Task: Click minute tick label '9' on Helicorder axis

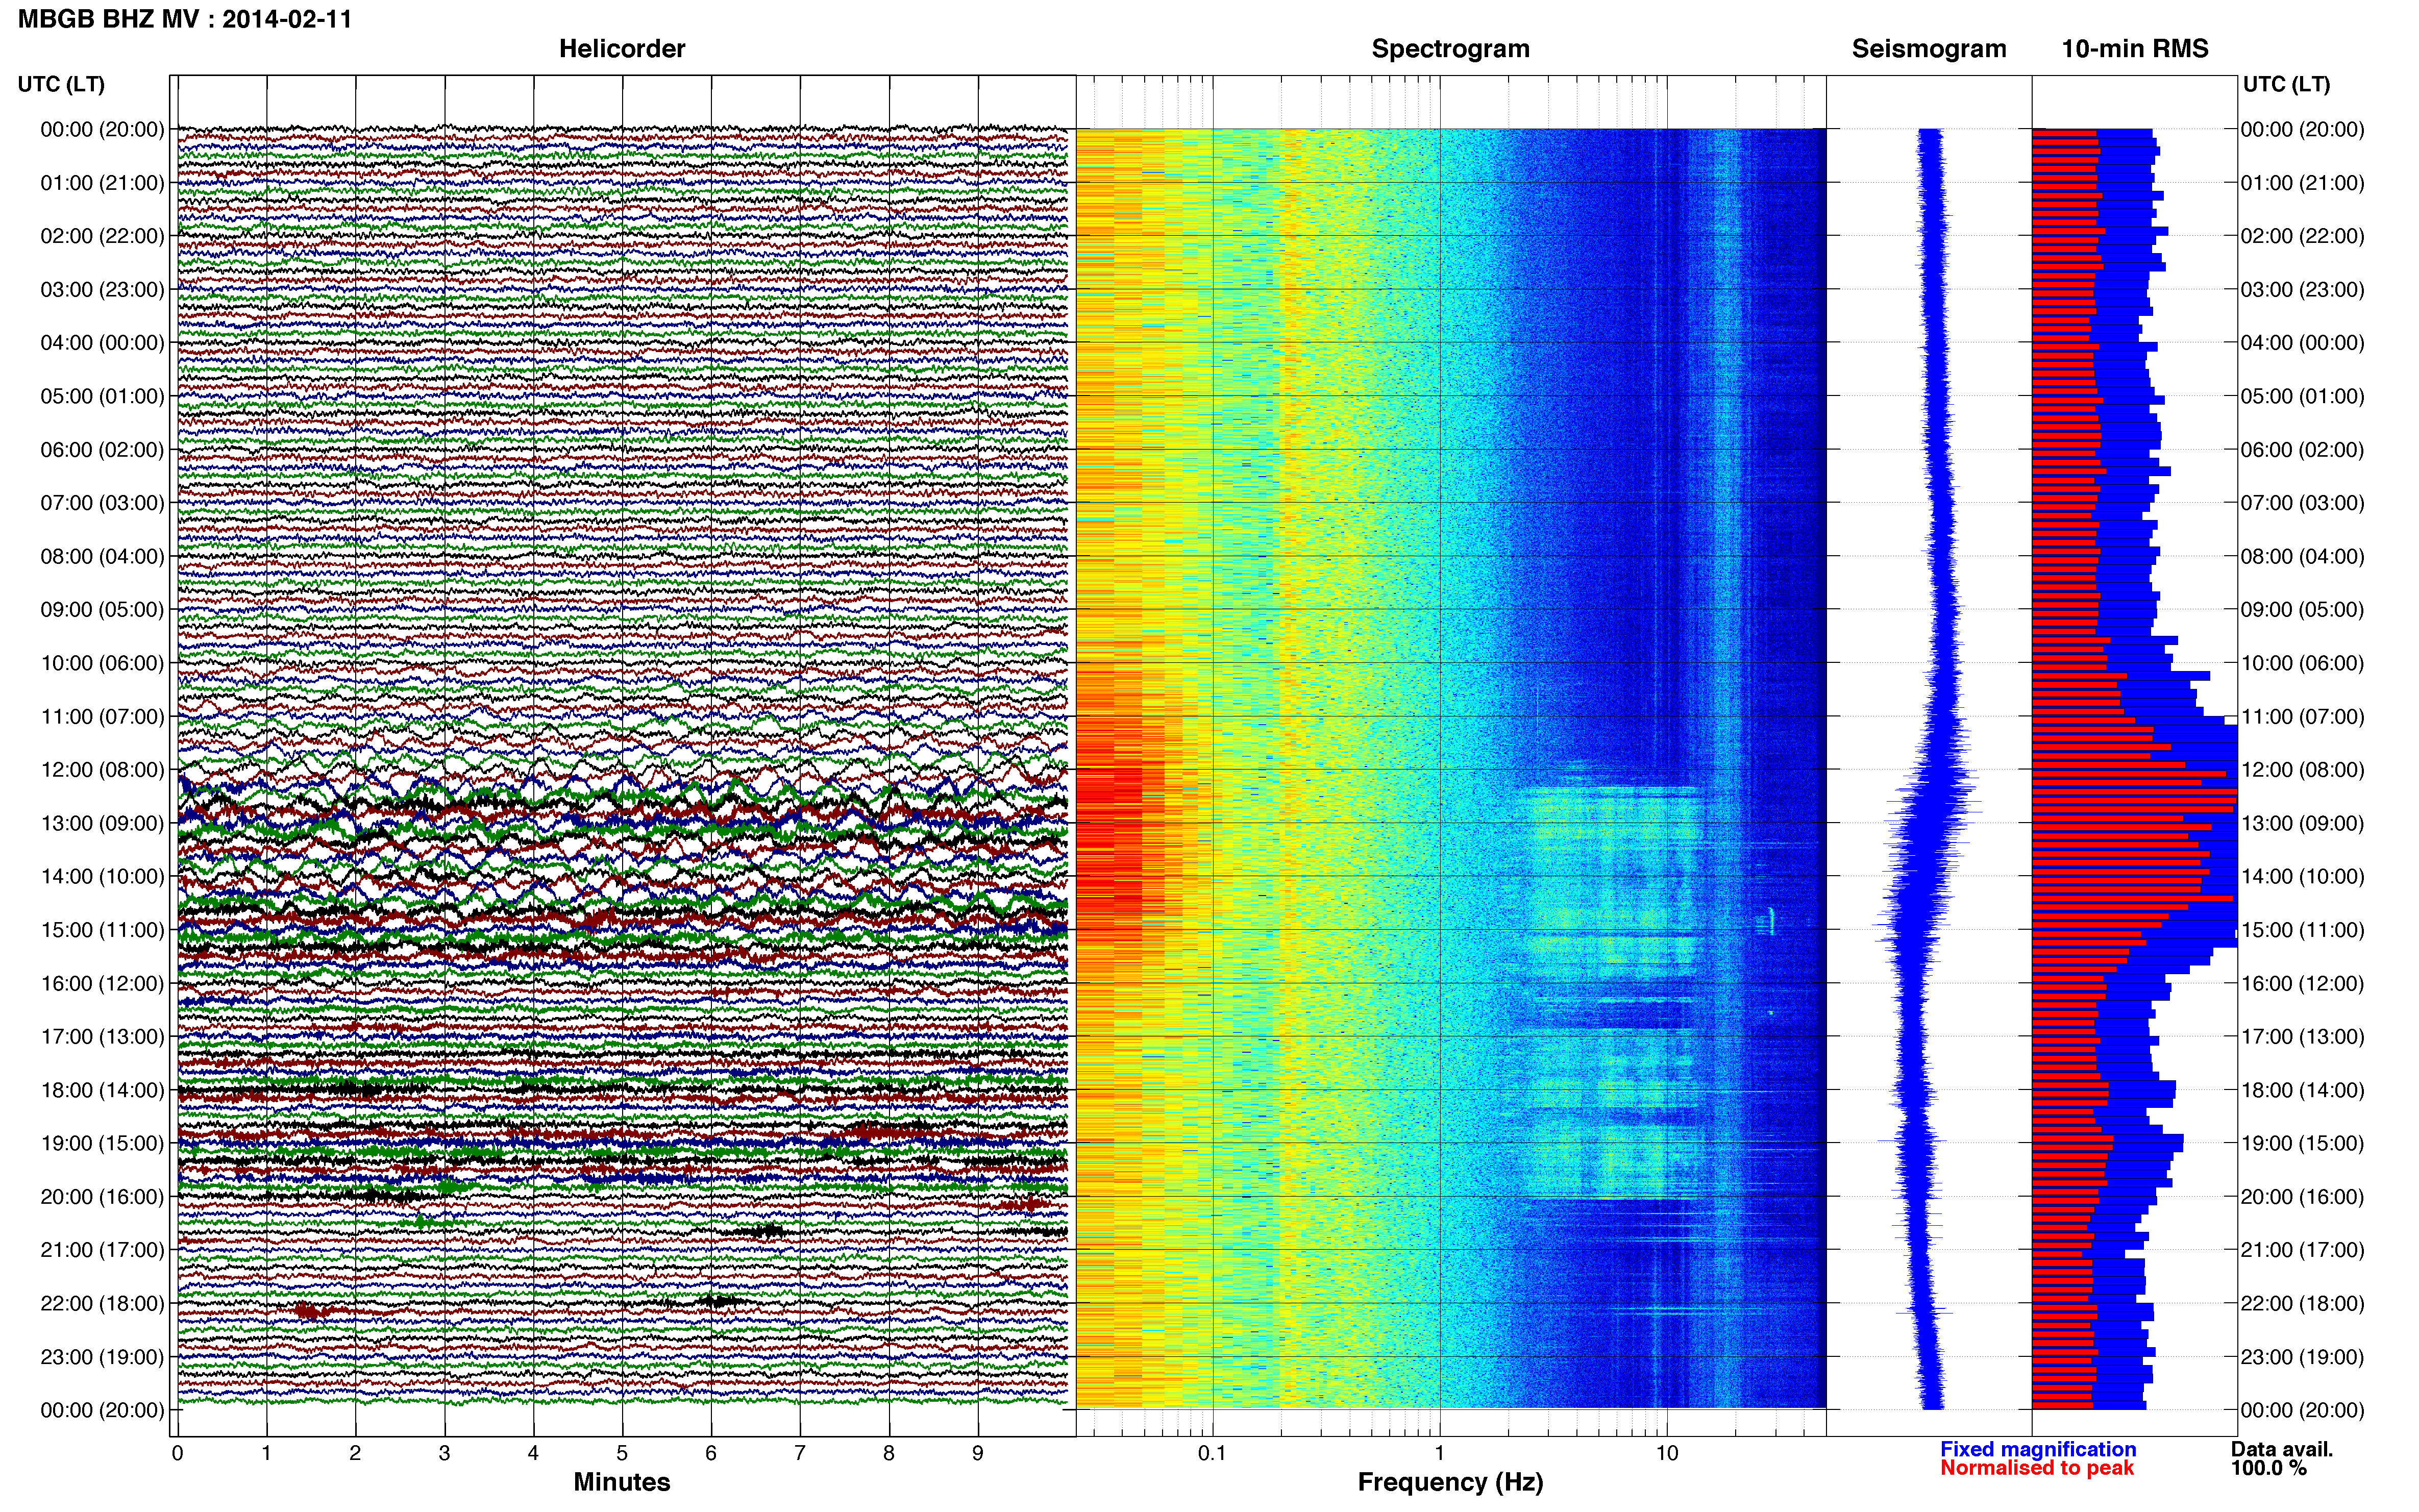Action: [978, 1454]
